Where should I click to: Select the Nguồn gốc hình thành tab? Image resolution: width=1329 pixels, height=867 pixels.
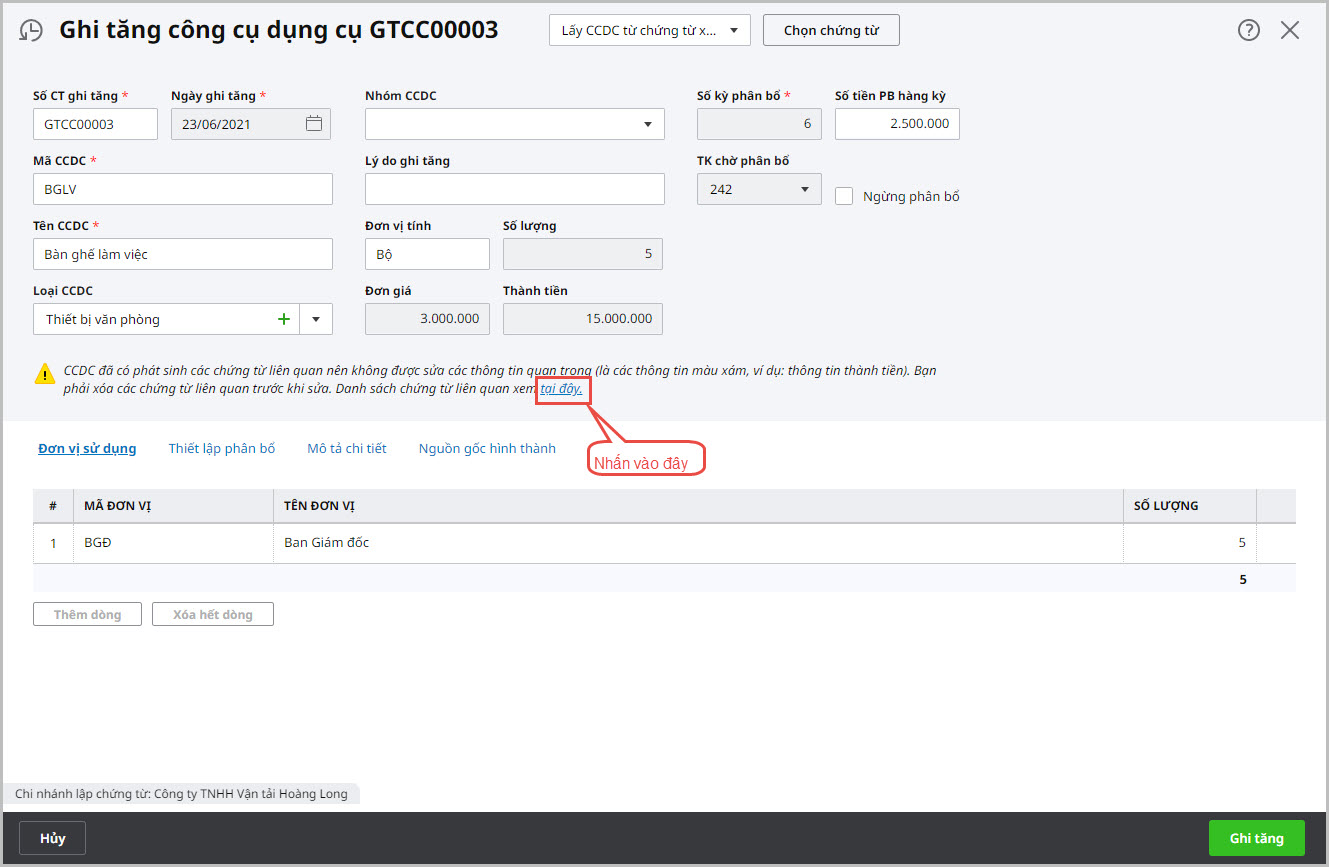click(487, 448)
